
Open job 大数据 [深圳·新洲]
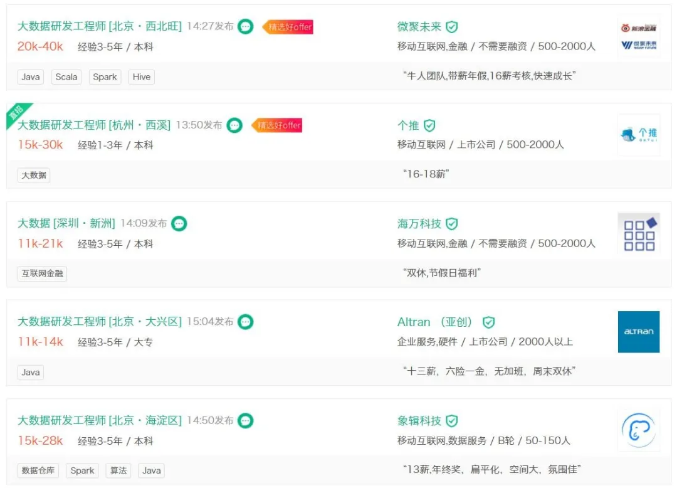(66, 223)
